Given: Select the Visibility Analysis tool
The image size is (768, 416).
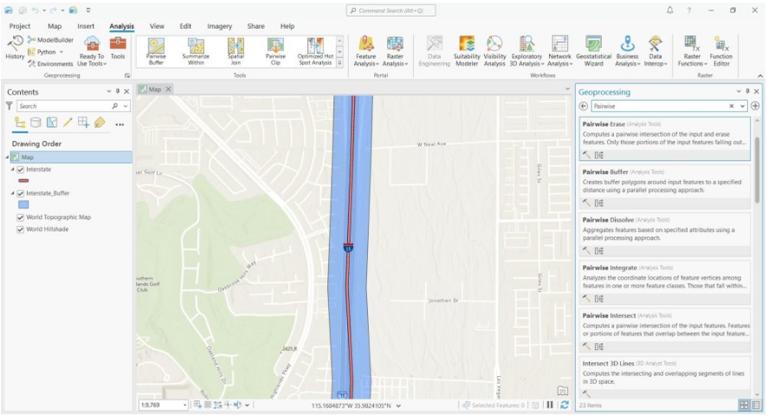Looking at the screenshot, I should pos(494,51).
